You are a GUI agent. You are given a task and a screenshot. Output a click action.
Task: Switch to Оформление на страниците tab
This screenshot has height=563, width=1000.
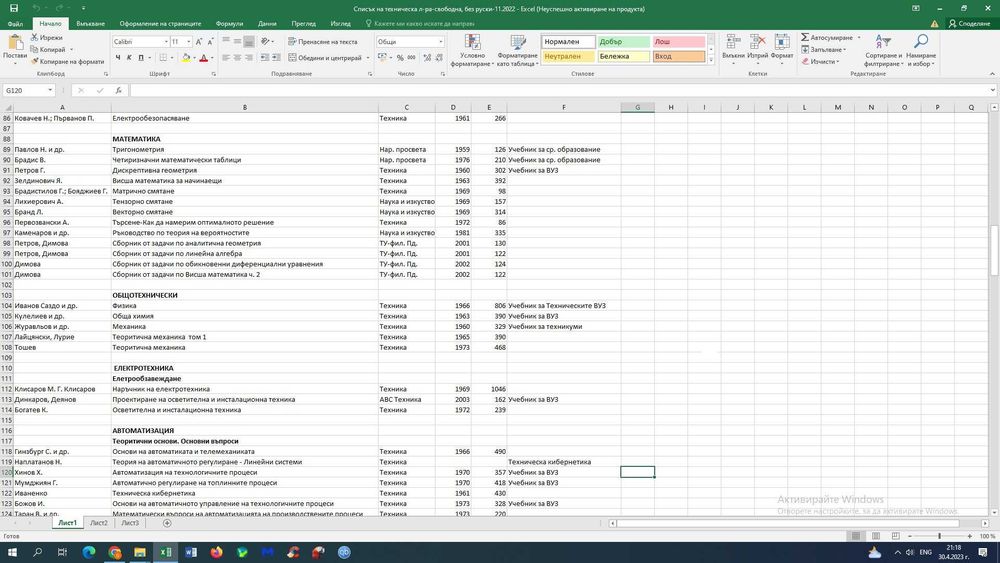[x=160, y=24]
